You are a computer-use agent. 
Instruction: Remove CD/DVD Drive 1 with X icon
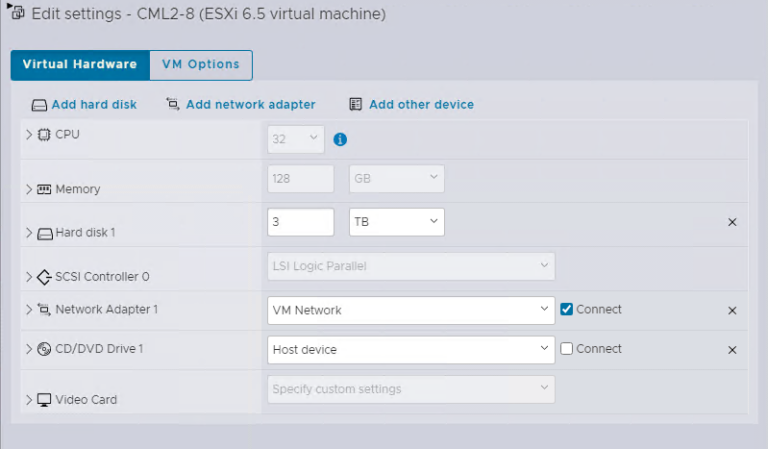pyautogui.click(x=732, y=350)
